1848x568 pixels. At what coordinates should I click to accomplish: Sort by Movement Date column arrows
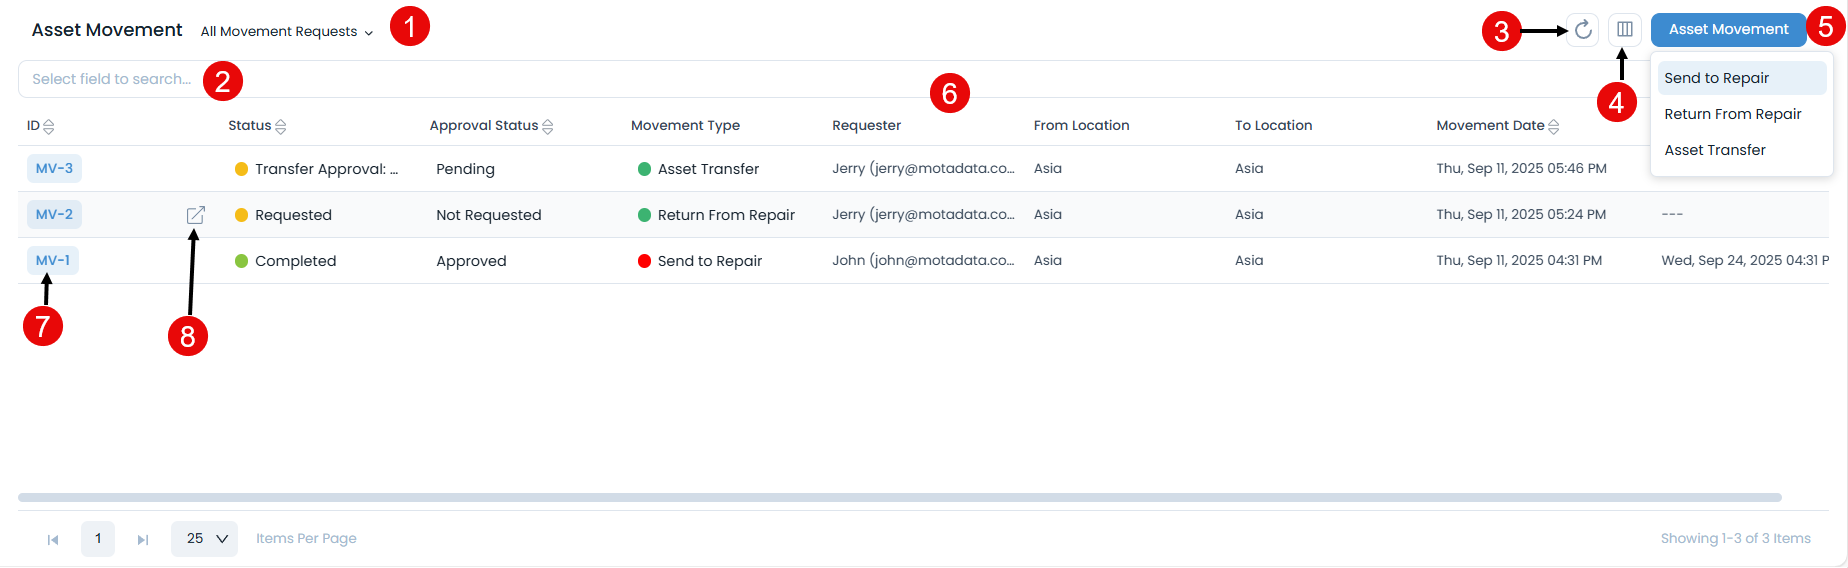[x=1553, y=127]
